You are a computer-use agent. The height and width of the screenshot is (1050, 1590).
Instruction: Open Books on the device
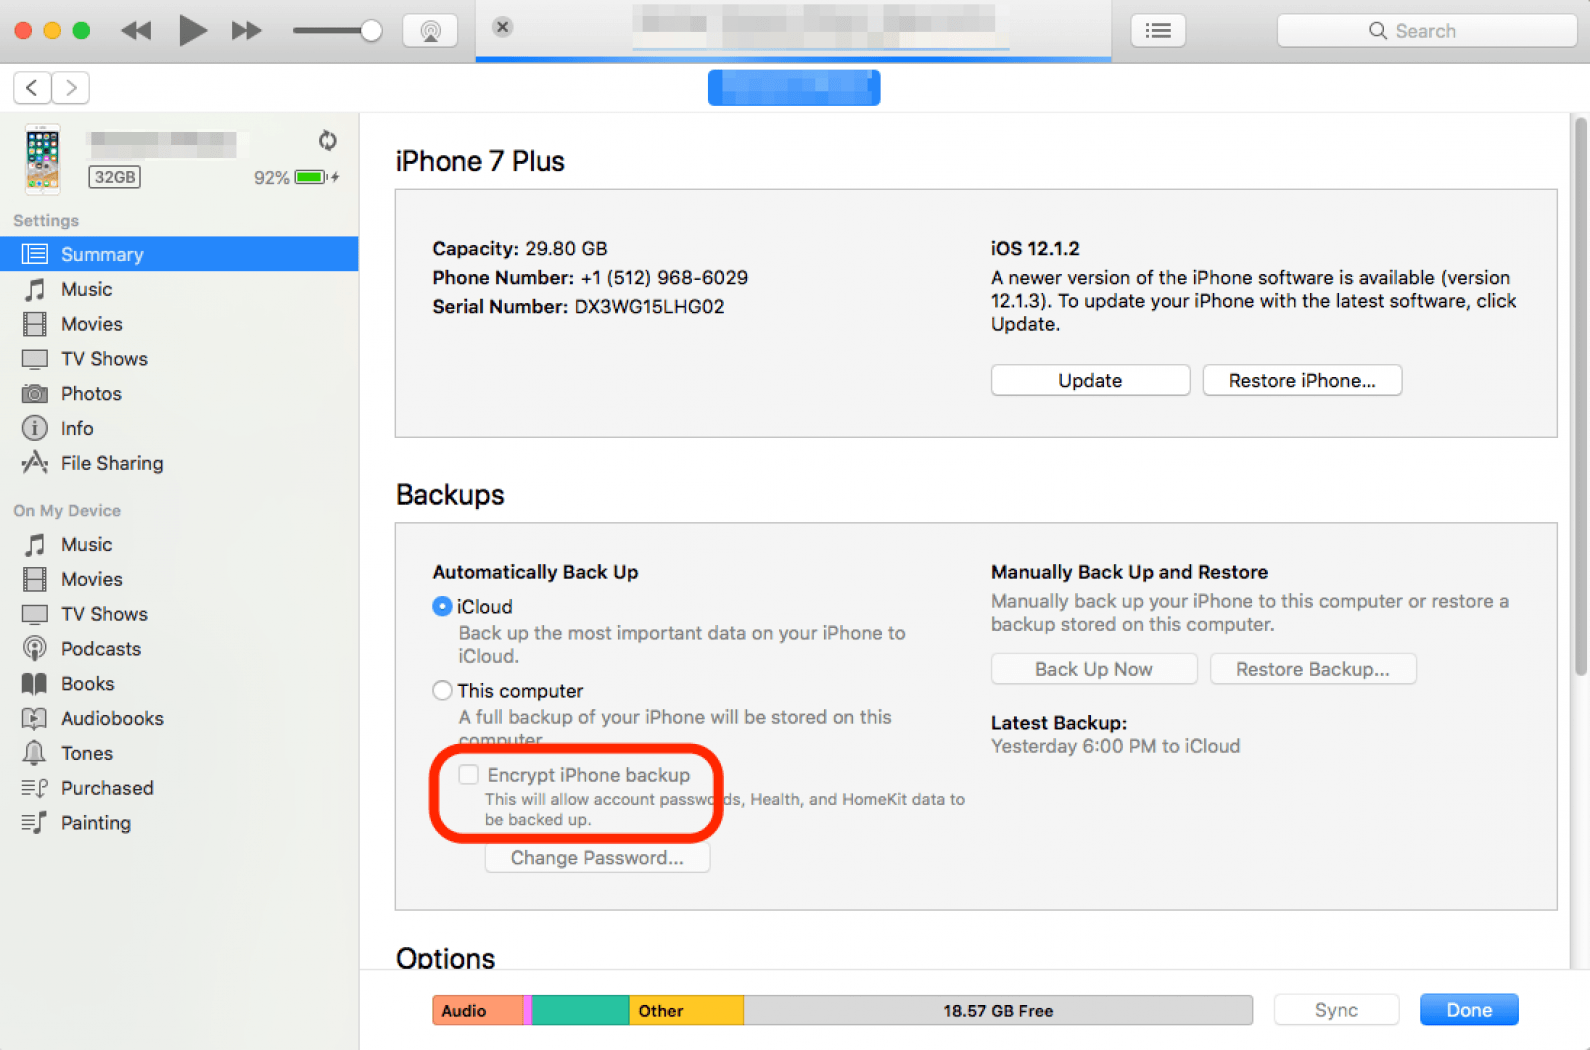coord(179,684)
